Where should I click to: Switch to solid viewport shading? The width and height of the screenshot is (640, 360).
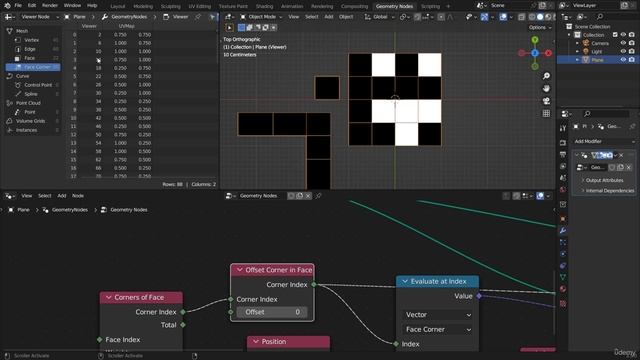coord(540,17)
